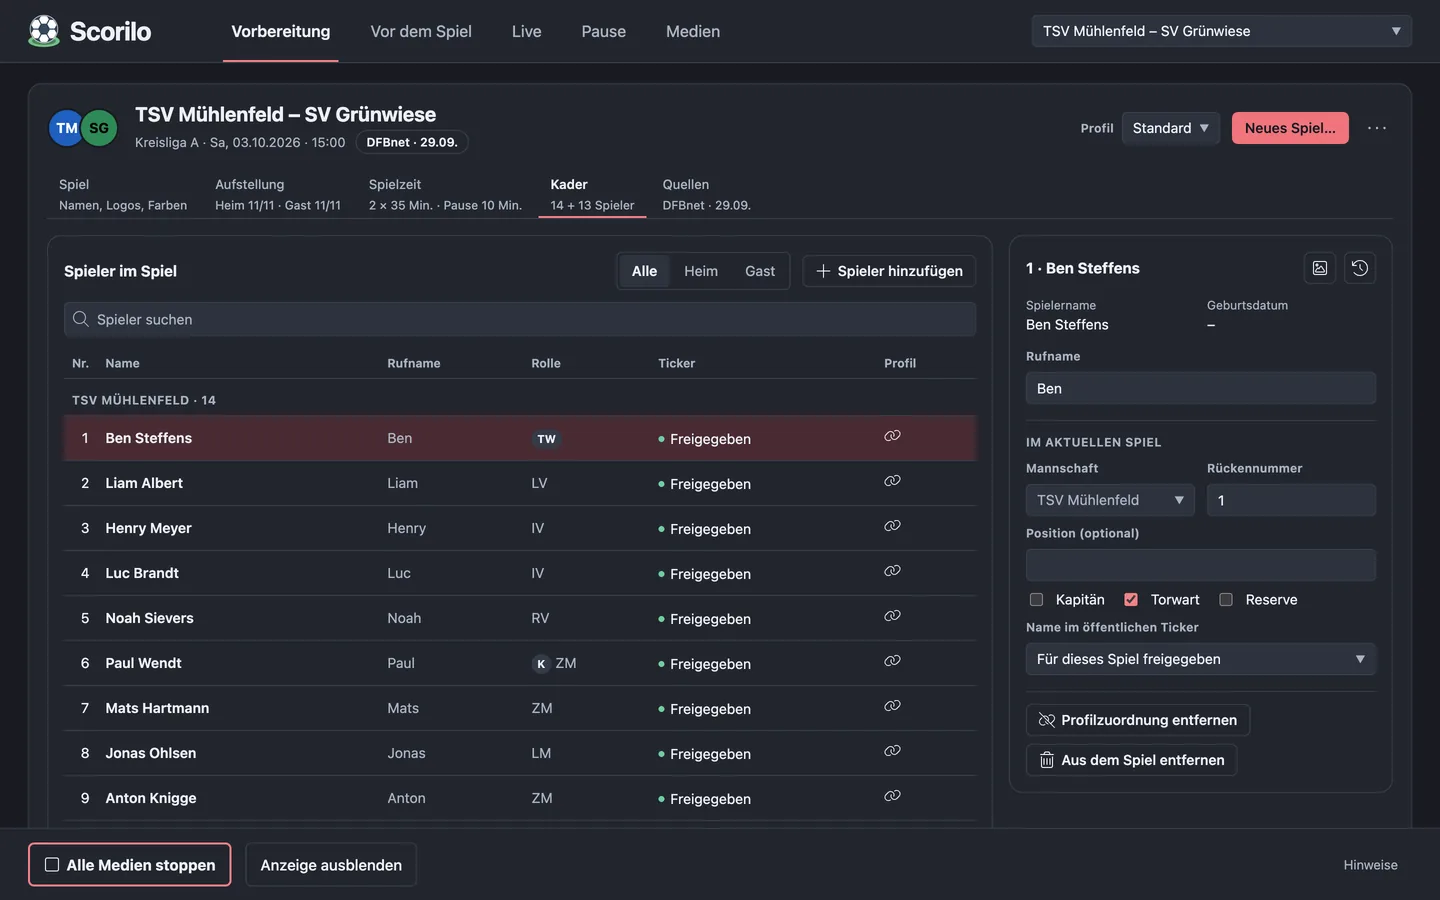Click the Spieler suchen search field
This screenshot has height=900, width=1440.
pyautogui.click(x=520, y=319)
